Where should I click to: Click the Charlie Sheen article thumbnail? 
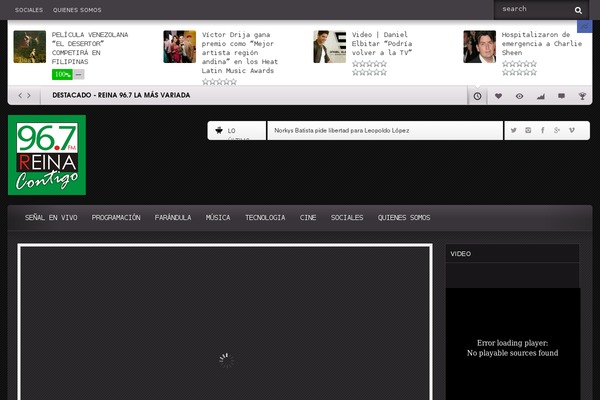[x=479, y=47]
